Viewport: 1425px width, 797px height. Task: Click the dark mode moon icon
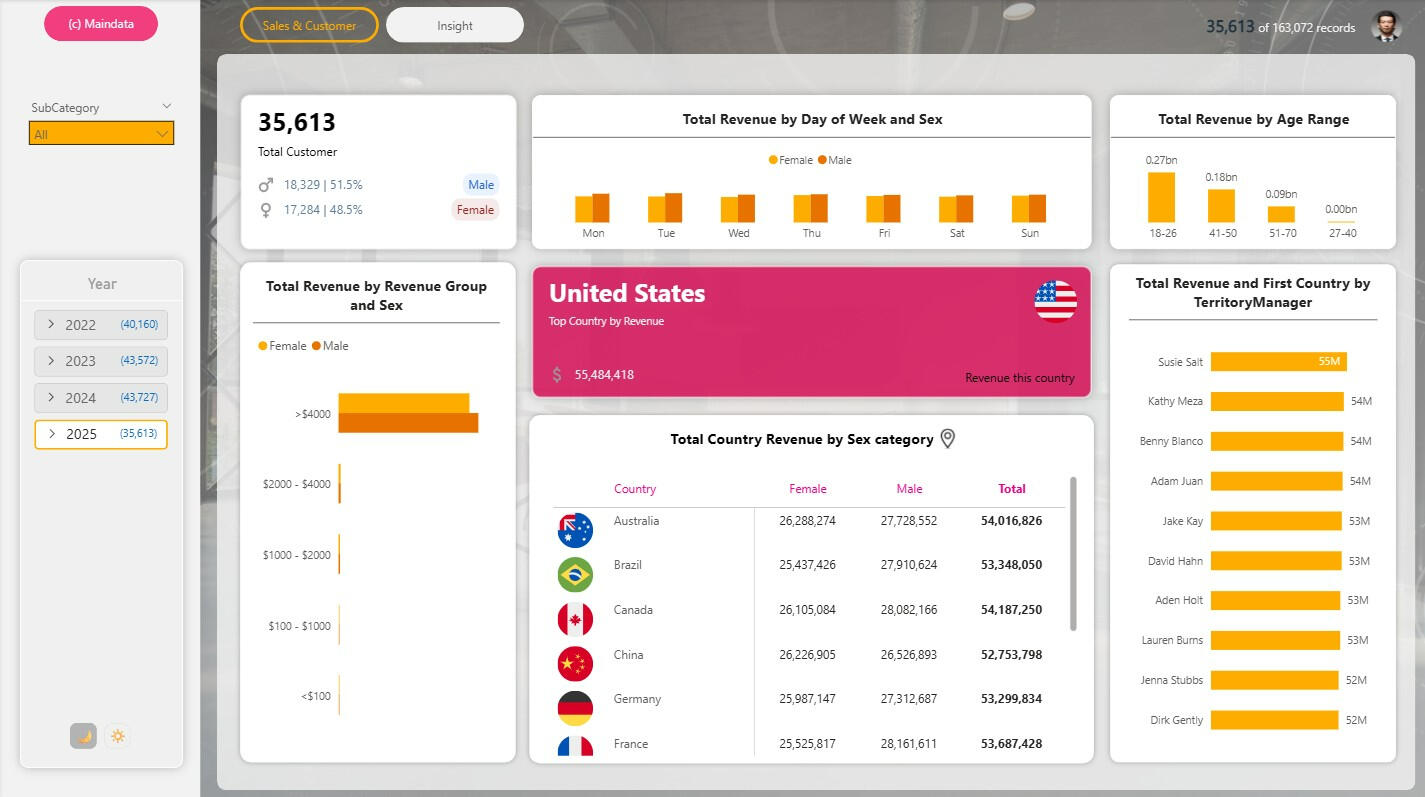[83, 736]
